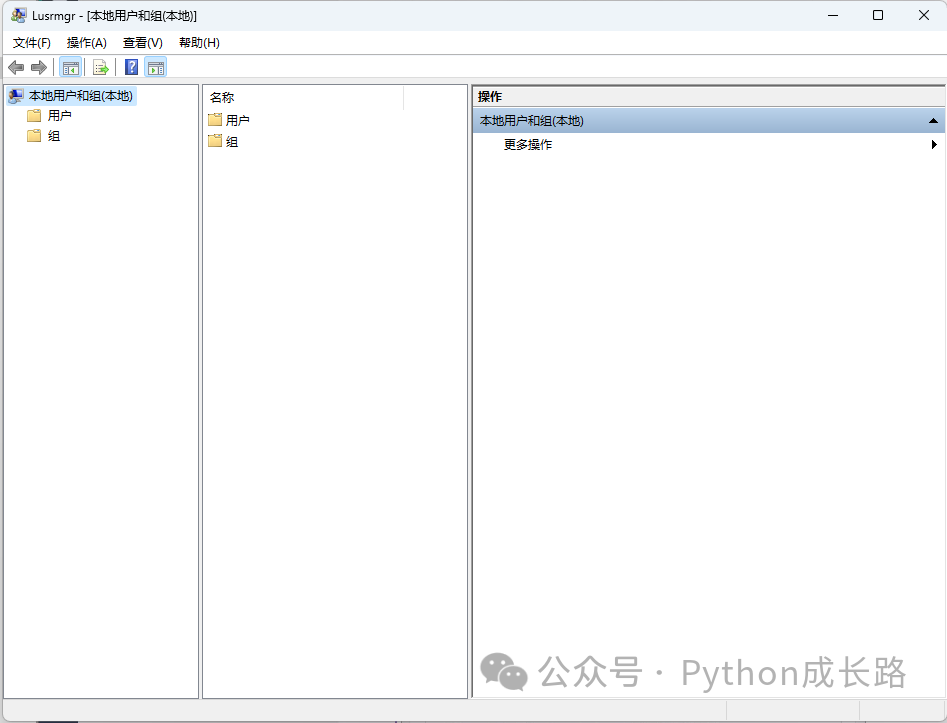
Task: Click the Forward arrow toolbar icon
Action: point(39,67)
